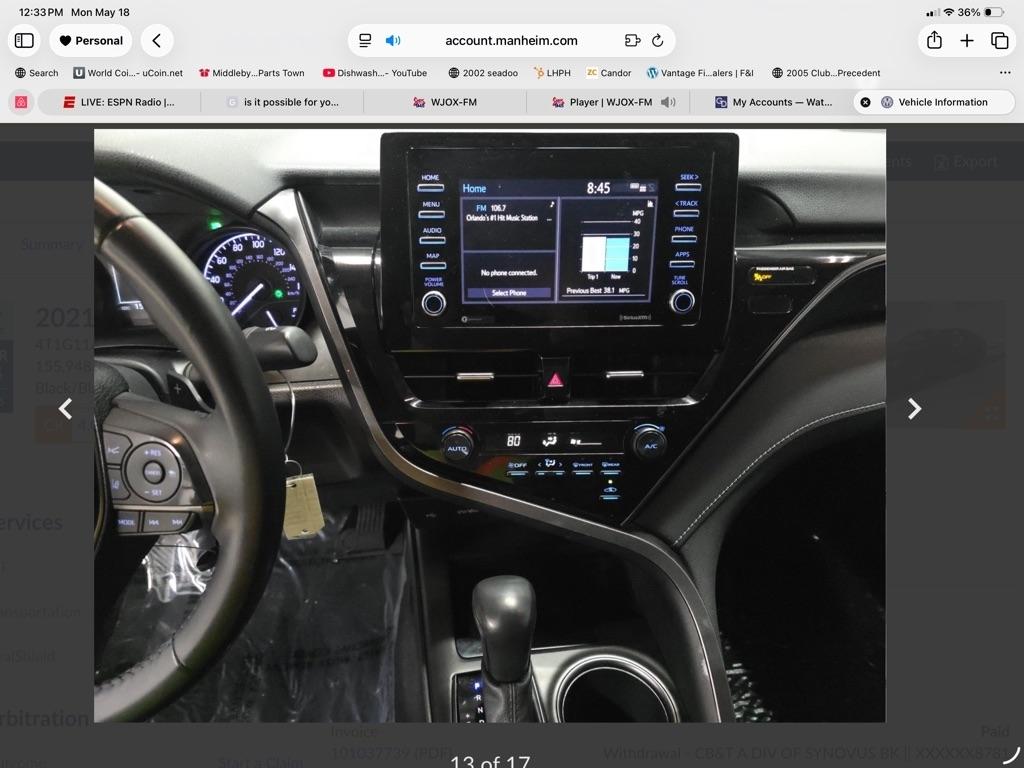Go back to previous page
1024x768 pixels.
pos(157,40)
